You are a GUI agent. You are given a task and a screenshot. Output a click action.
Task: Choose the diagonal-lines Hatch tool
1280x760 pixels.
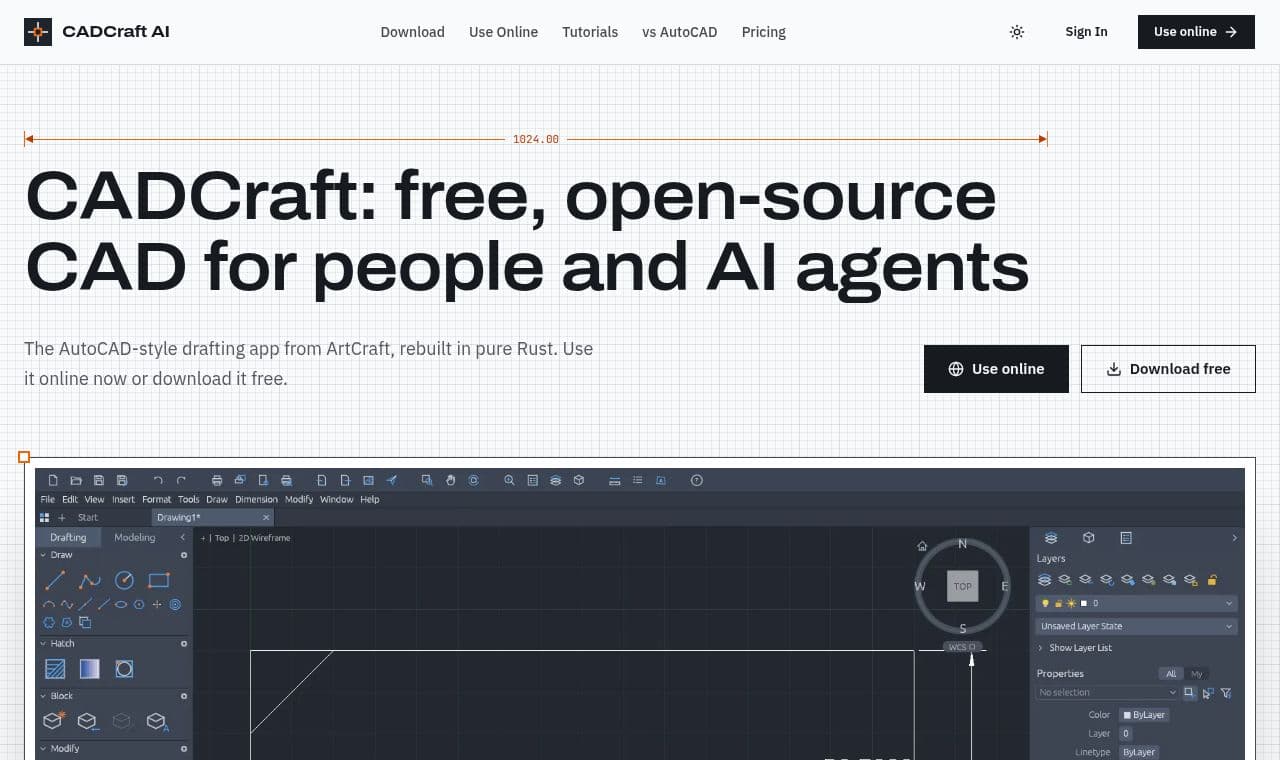pyautogui.click(x=56, y=669)
